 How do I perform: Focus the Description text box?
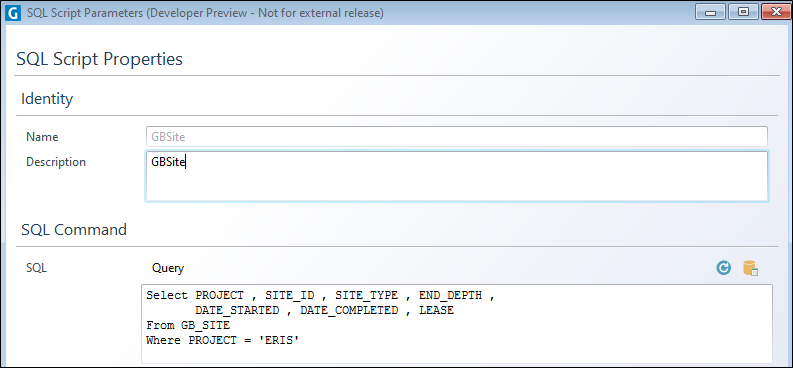(x=456, y=176)
